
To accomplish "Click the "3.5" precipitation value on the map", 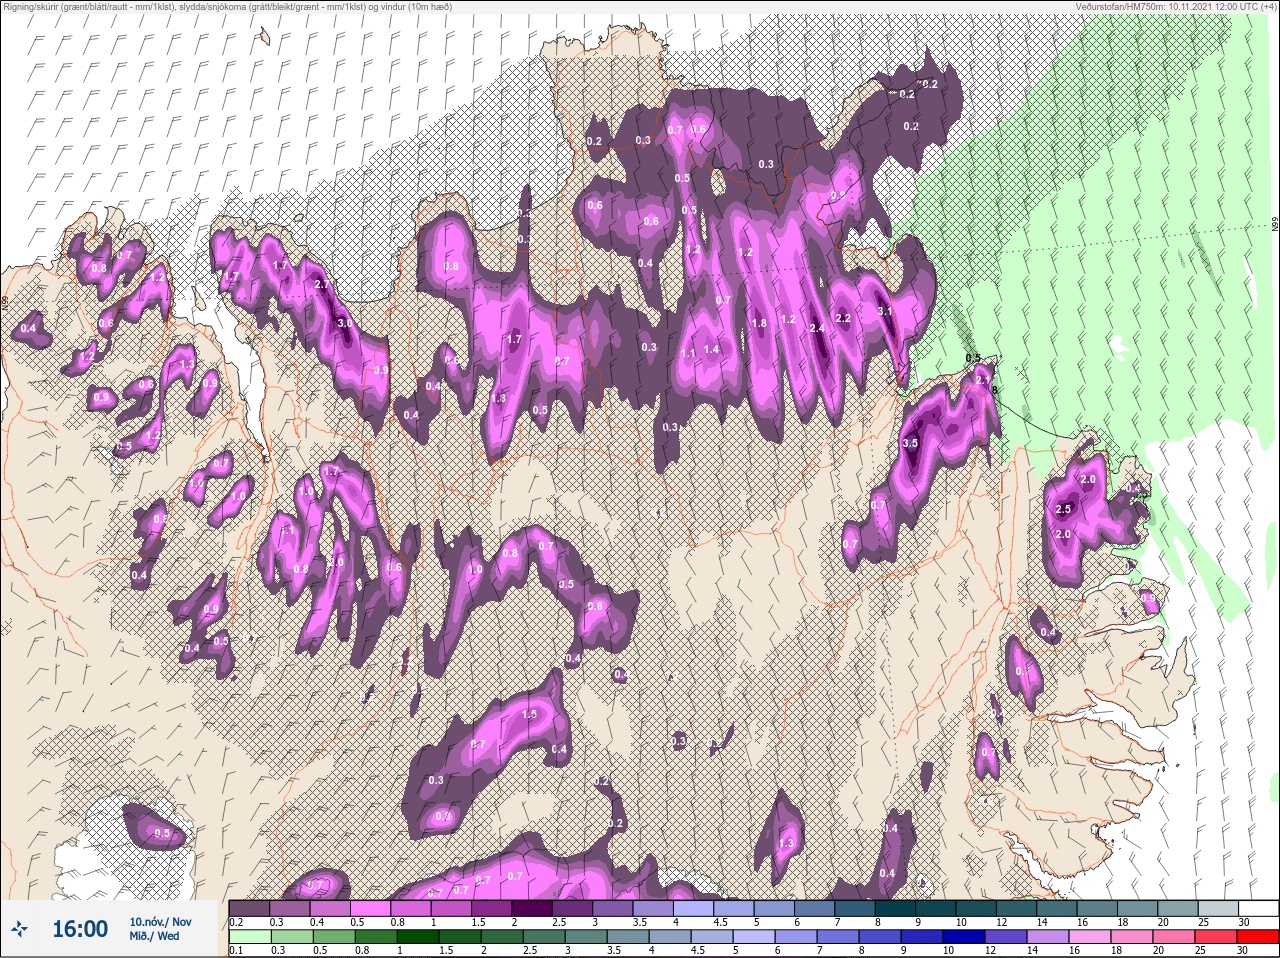I will click(x=910, y=443).
